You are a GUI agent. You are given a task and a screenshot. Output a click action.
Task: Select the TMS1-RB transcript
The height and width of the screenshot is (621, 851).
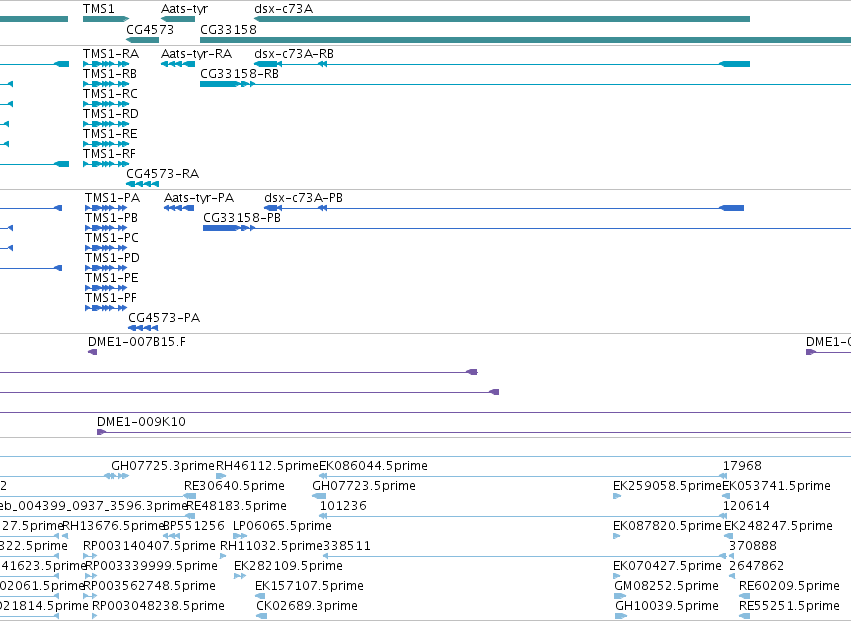click(x=106, y=84)
